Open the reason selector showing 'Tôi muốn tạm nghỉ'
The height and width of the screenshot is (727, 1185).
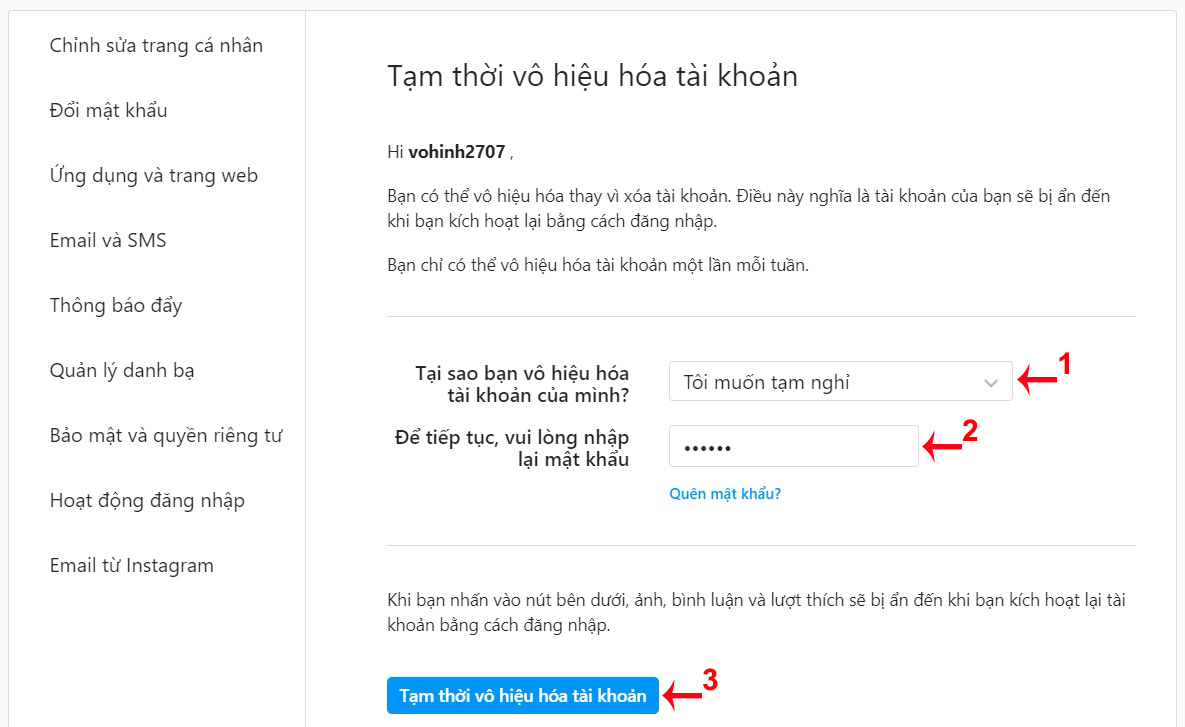pos(840,381)
